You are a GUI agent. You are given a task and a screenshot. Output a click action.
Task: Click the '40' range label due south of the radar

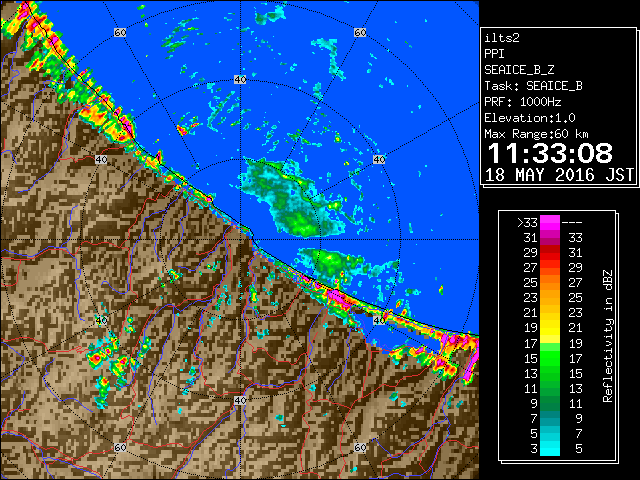[x=240, y=400]
